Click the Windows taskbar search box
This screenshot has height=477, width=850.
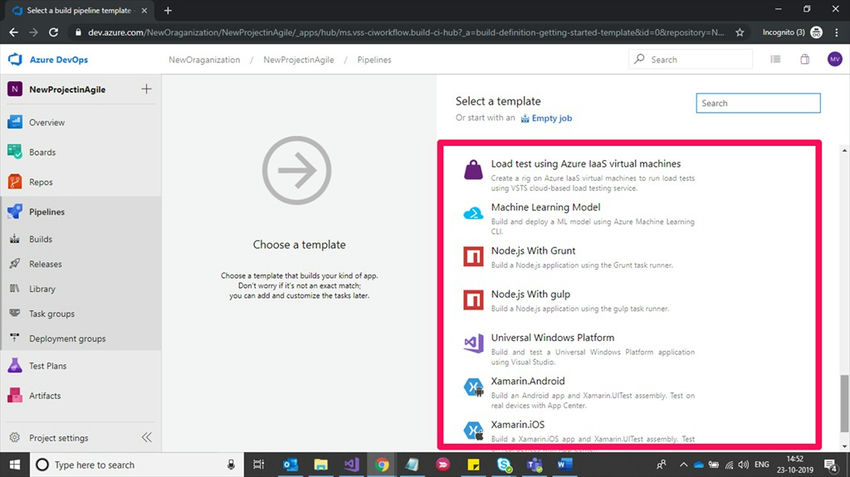point(136,465)
